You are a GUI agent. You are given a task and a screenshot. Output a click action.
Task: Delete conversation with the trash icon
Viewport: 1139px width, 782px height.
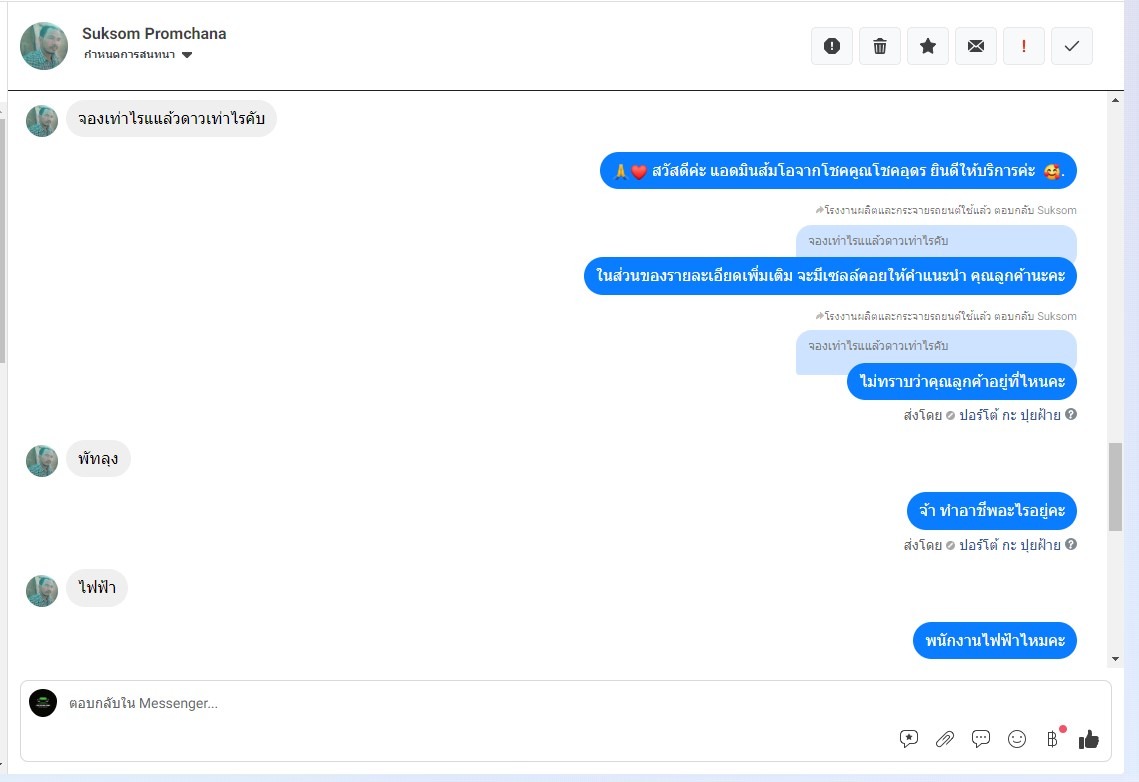pyautogui.click(x=880, y=46)
